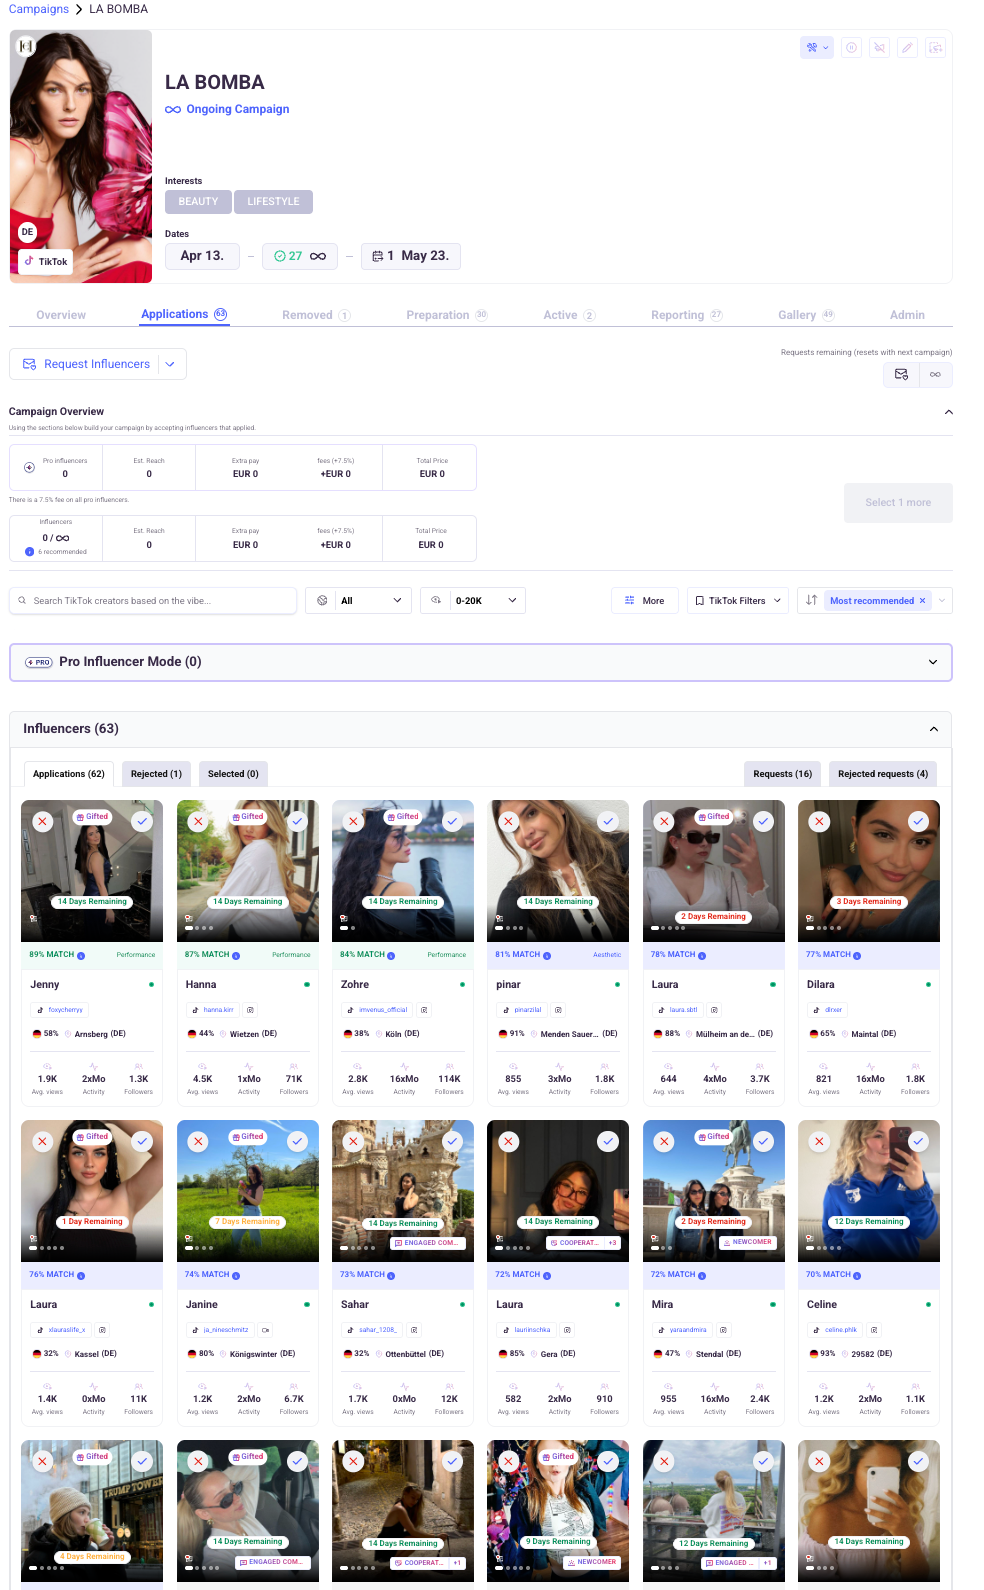984x1590 pixels.
Task: Click the requests remaining envelope icon
Action: click(x=901, y=374)
